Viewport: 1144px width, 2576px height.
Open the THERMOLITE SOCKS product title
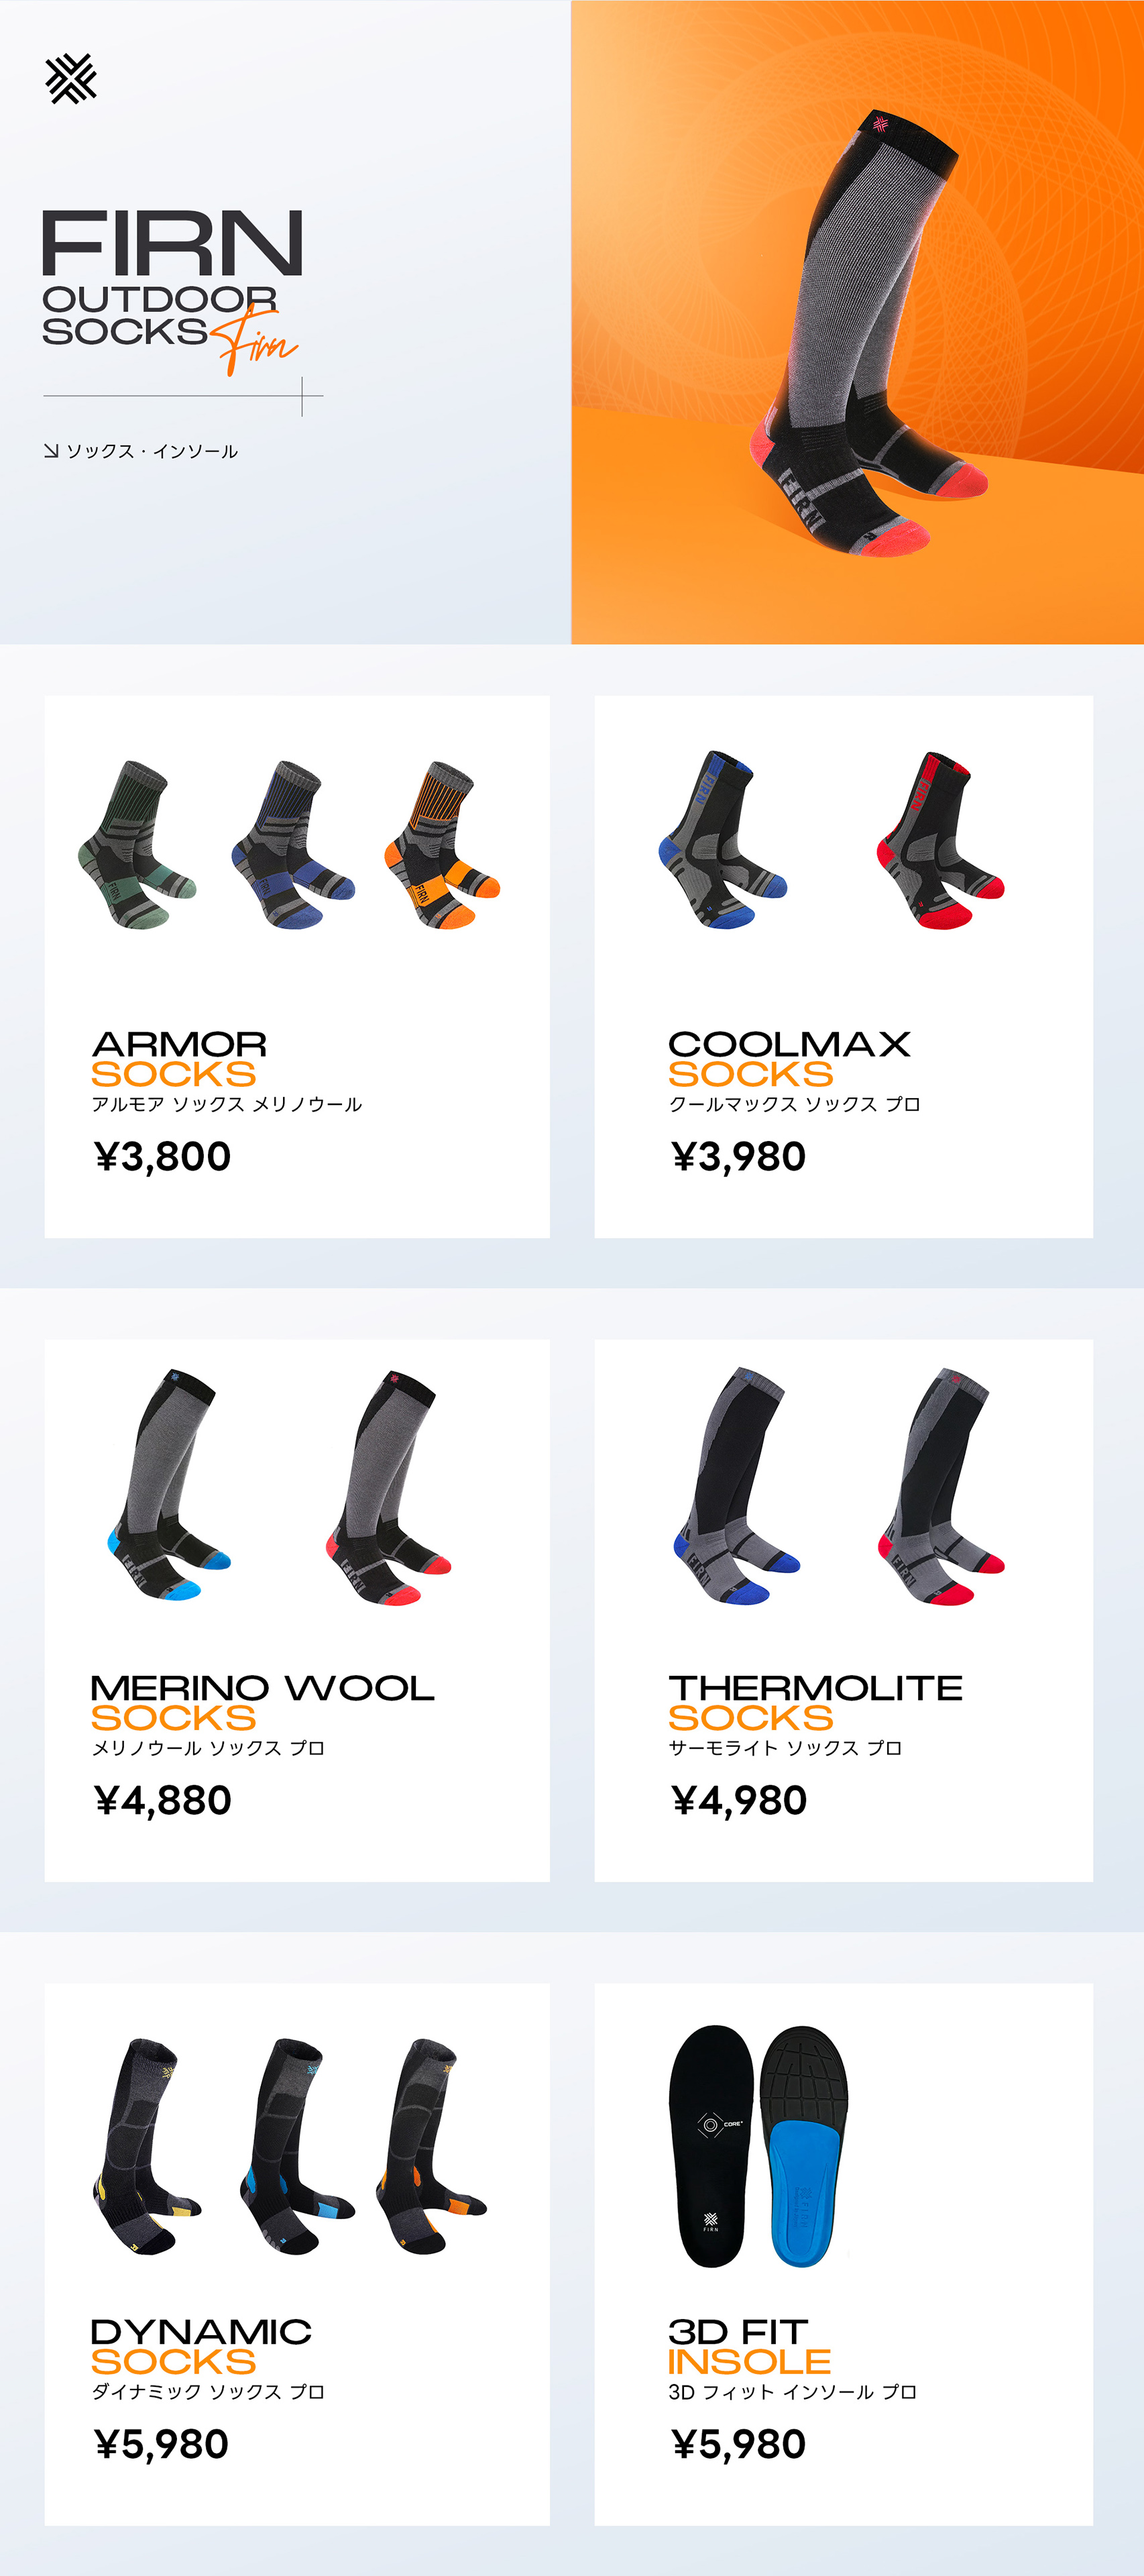[815, 1703]
